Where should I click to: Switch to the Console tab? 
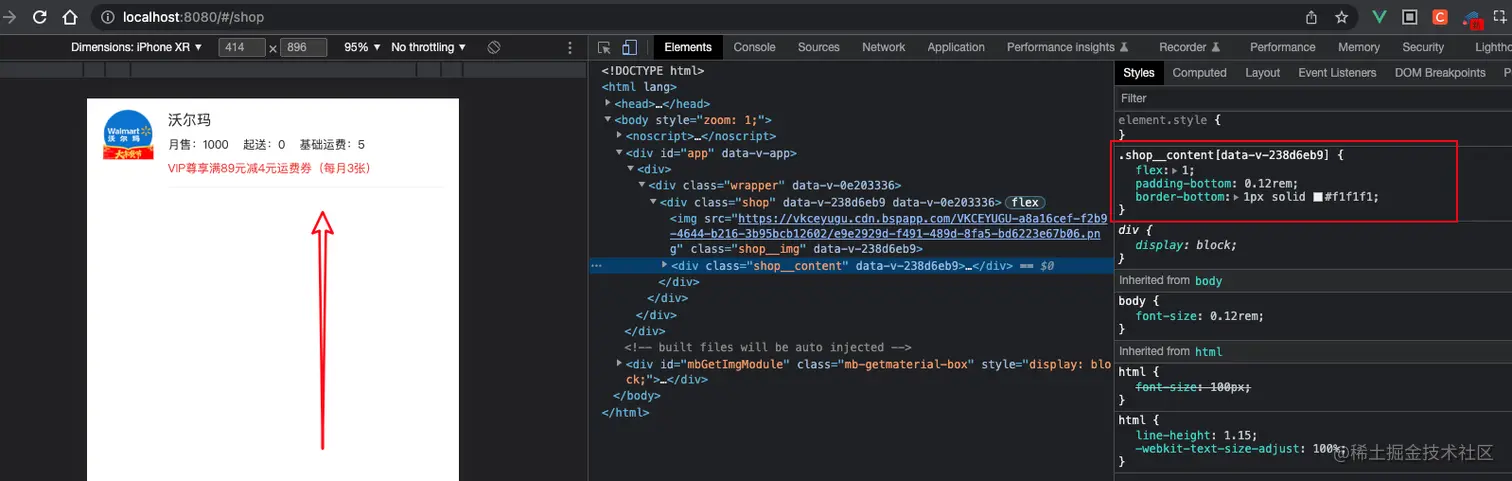(754, 47)
